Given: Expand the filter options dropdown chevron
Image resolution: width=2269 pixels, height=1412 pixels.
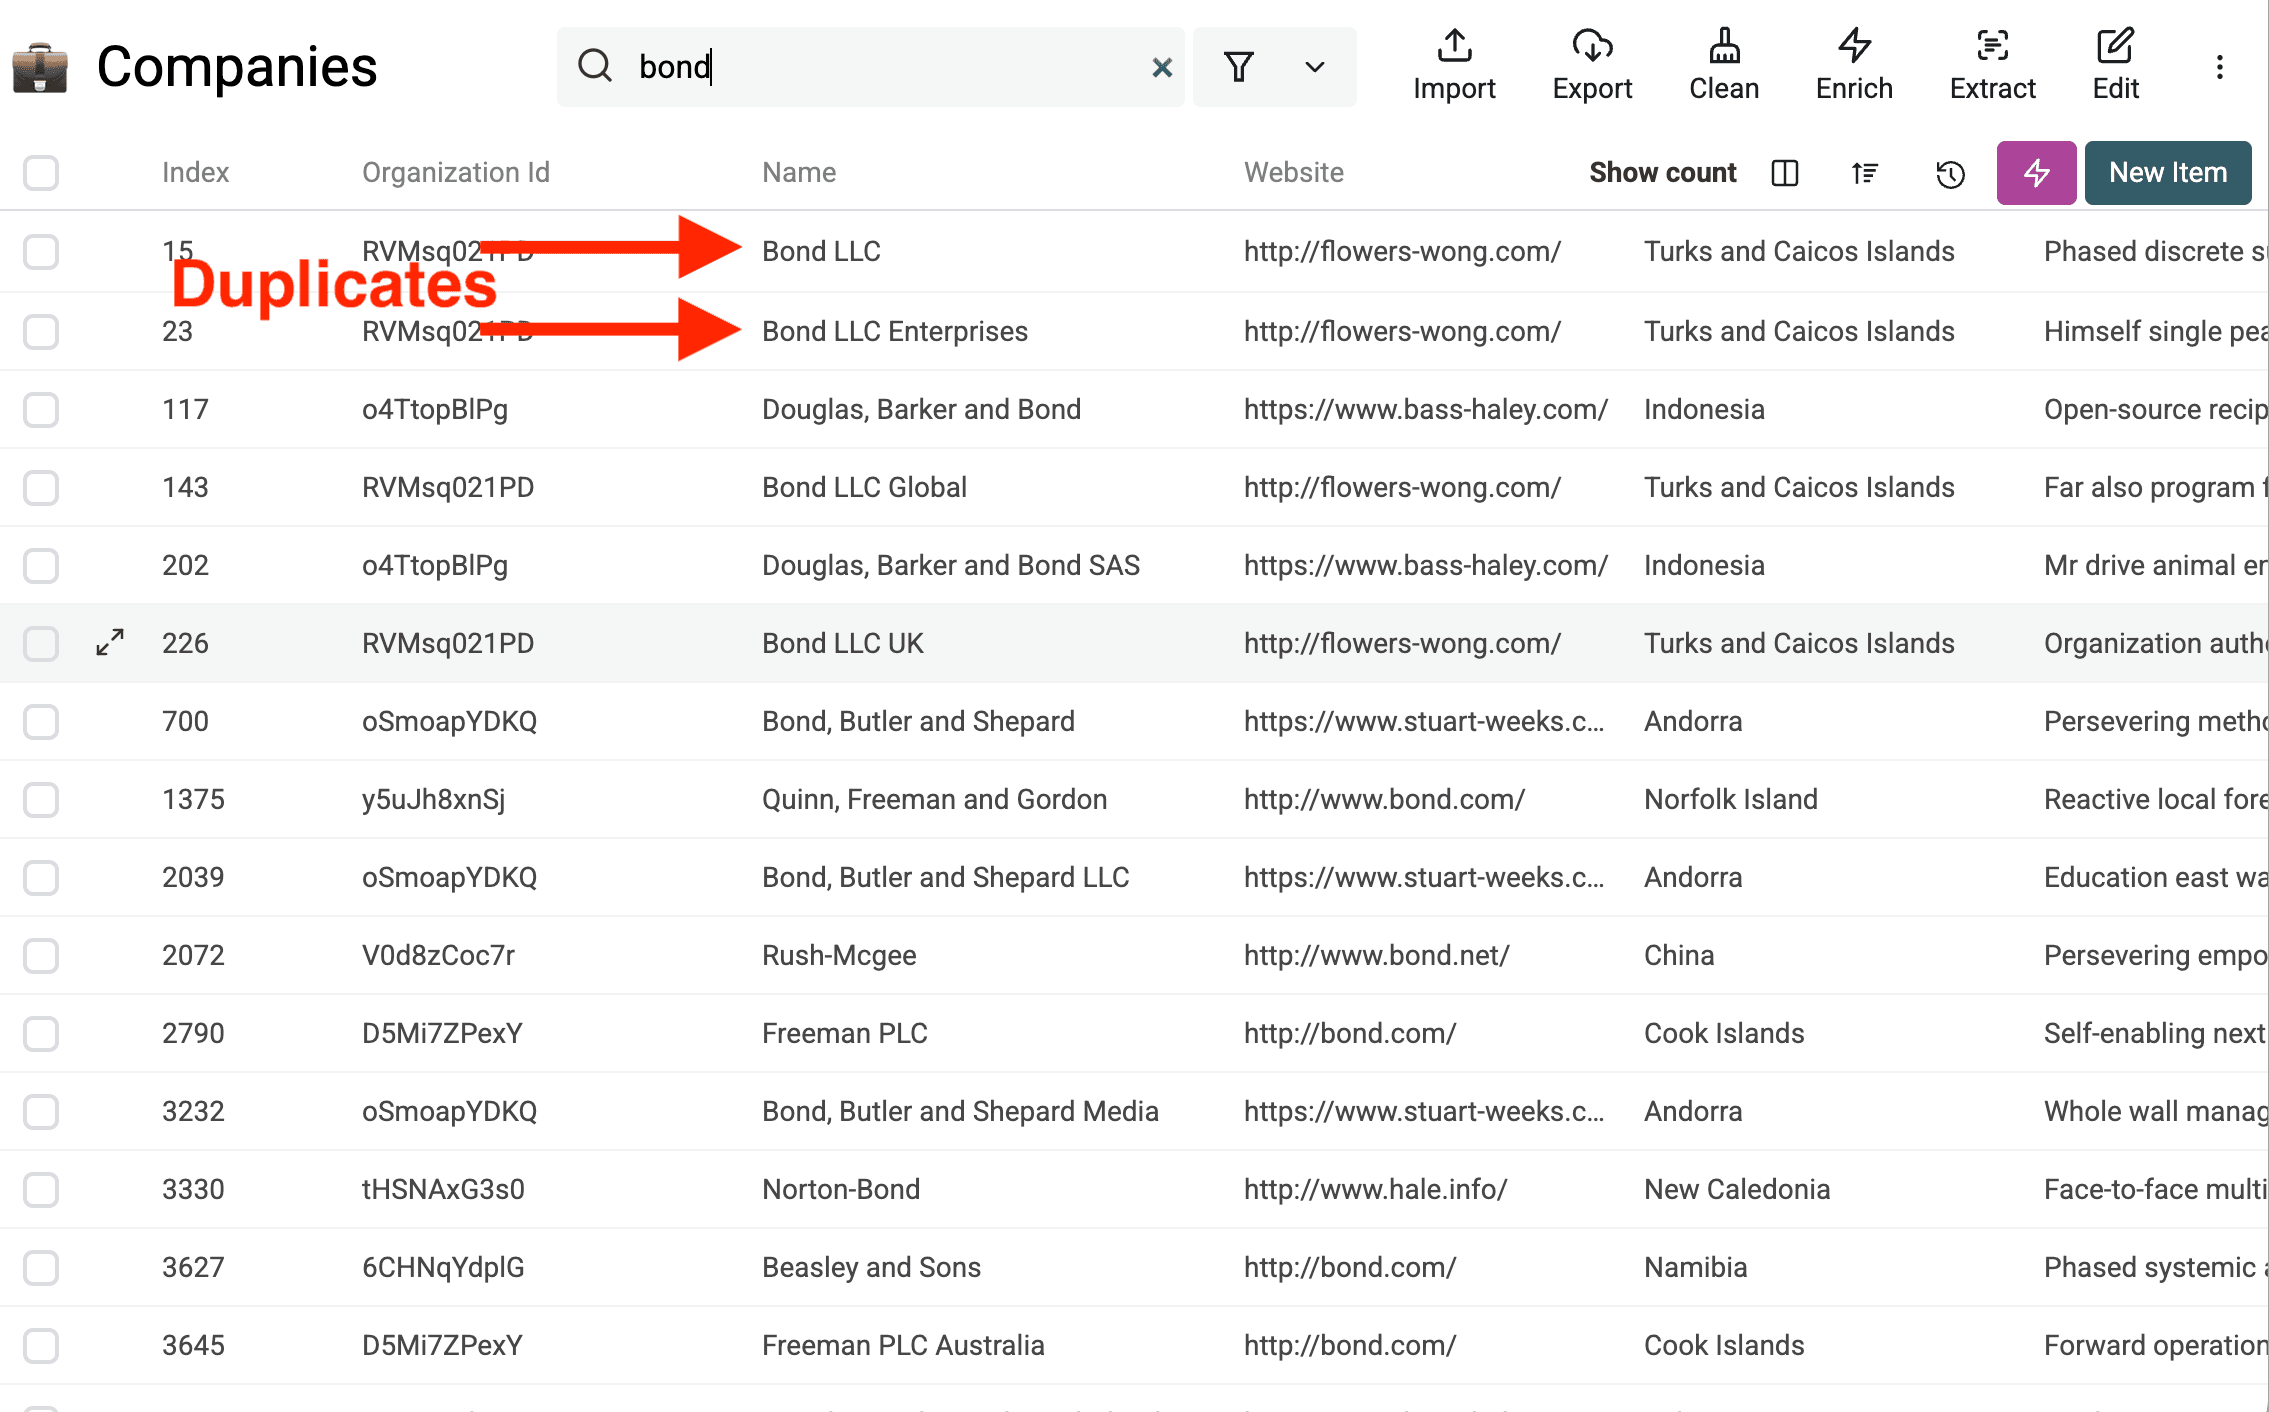Looking at the screenshot, I should pos(1313,66).
